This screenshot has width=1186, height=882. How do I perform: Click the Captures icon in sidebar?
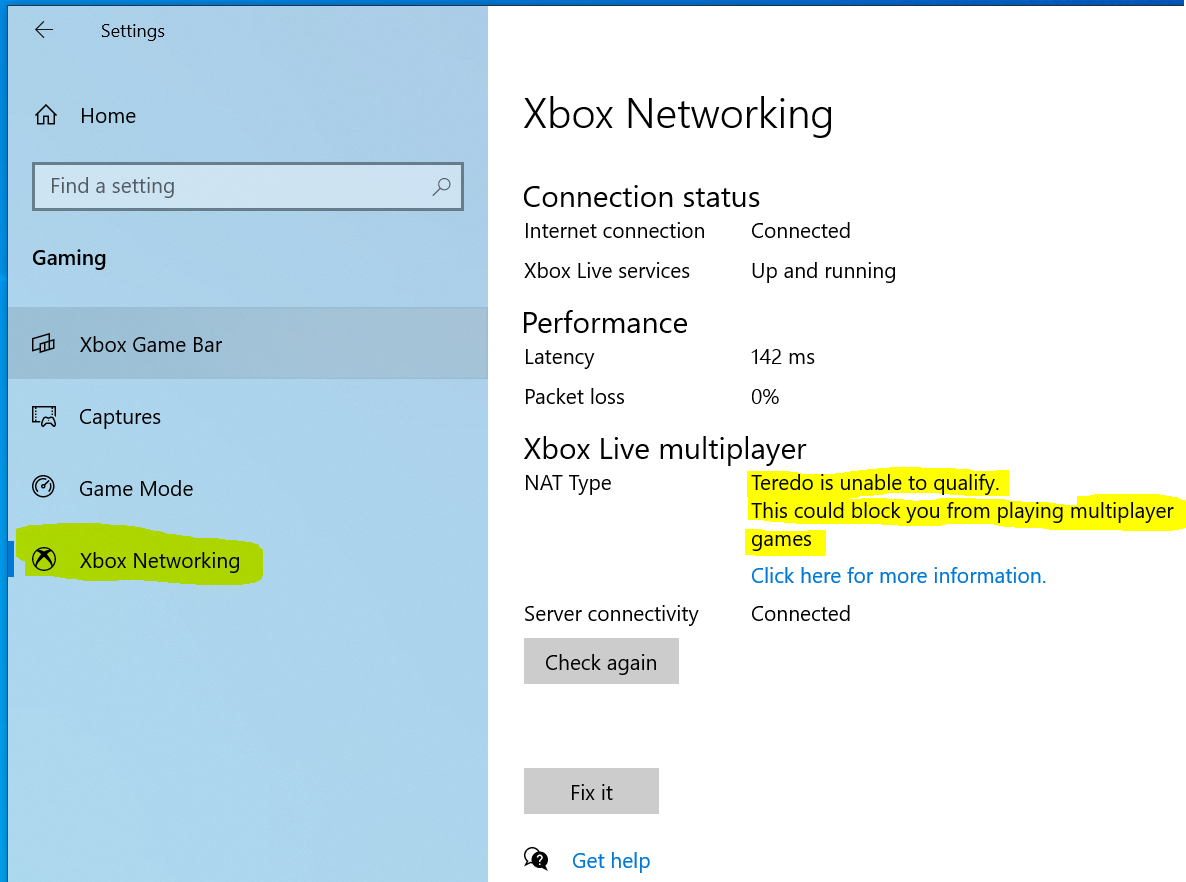(44, 416)
